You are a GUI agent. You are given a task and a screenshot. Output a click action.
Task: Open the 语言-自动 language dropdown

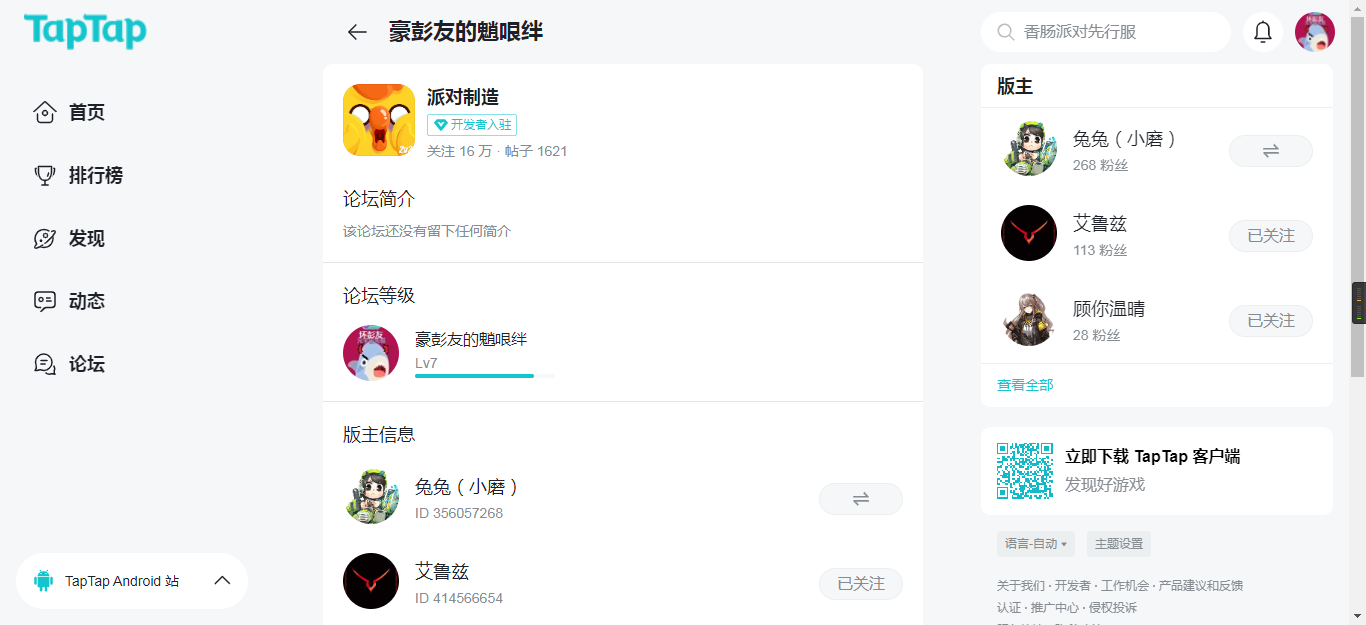click(x=1035, y=544)
